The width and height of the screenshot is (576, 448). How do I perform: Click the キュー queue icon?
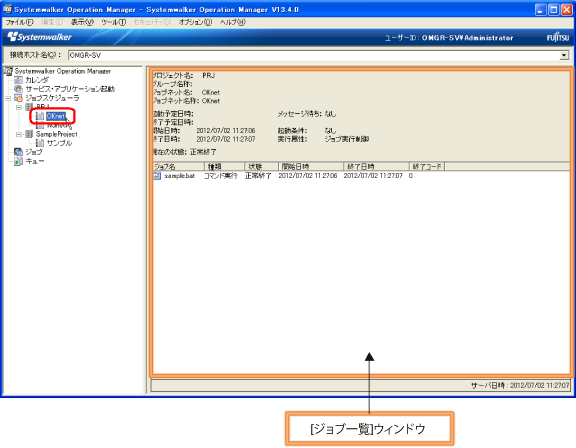pyautogui.click(x=18, y=161)
